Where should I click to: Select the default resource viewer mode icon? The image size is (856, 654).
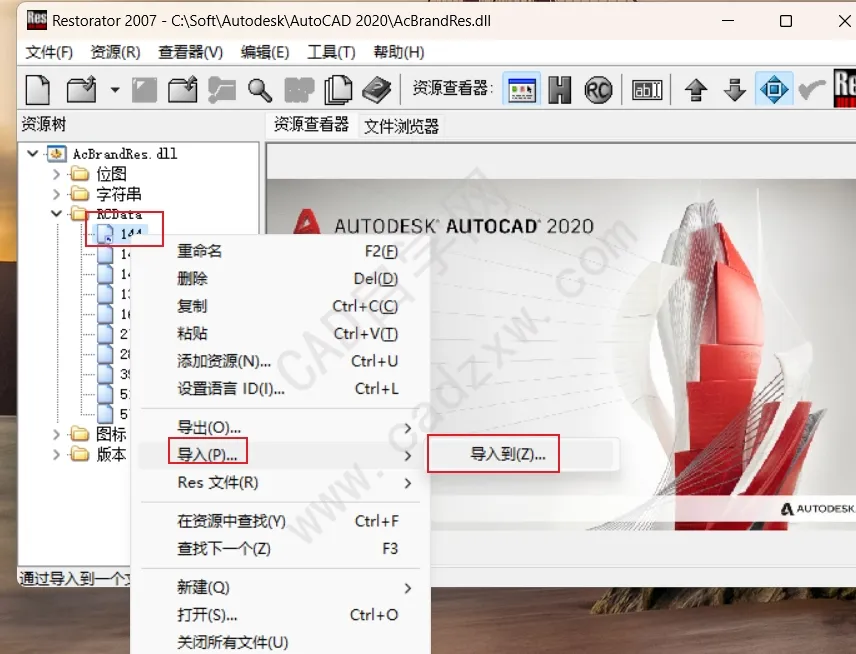point(521,89)
